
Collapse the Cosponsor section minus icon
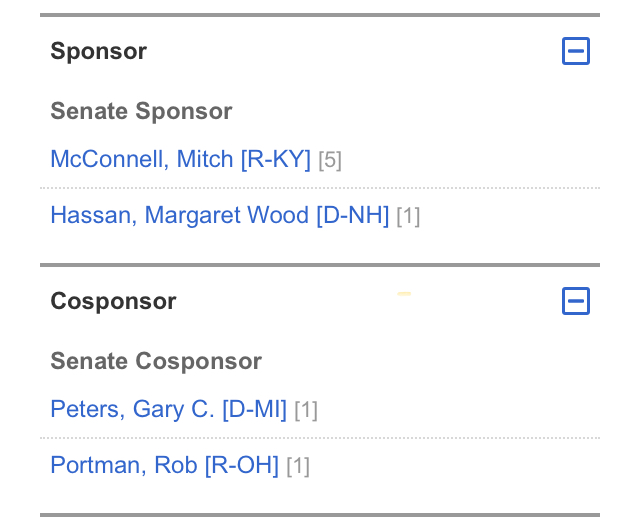(x=576, y=301)
